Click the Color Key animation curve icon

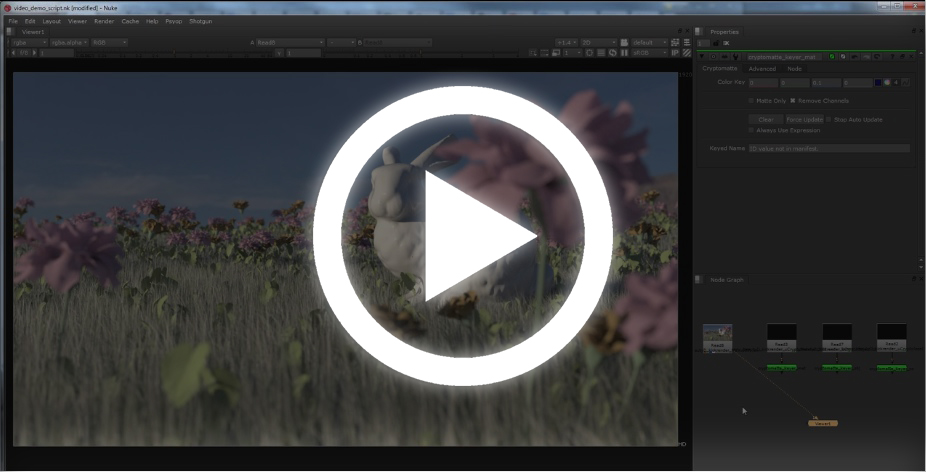tap(905, 83)
